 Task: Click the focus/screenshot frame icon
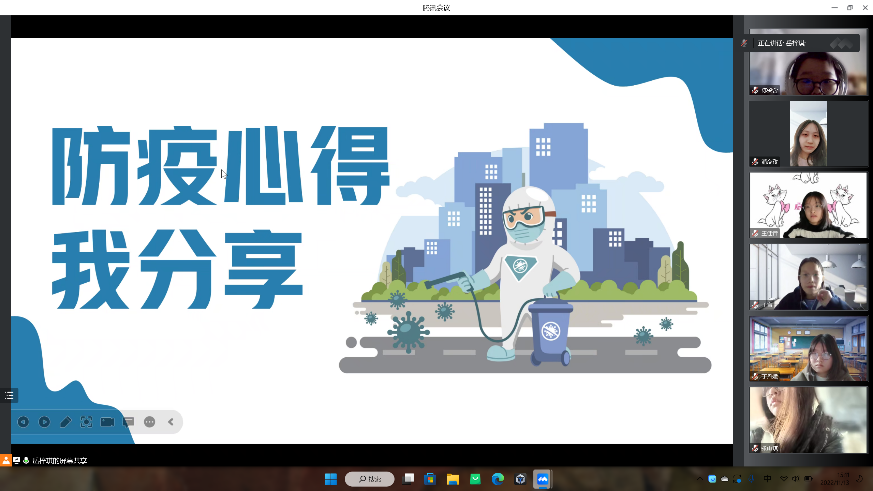(x=86, y=422)
